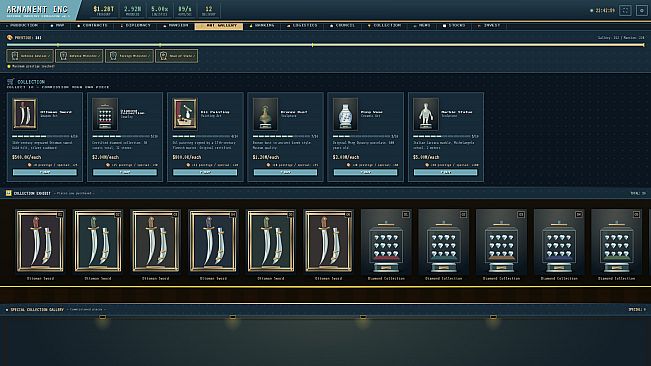Select Diamond Collection exhibit with green base
Screen dimensions: 651x366
click(x=617, y=242)
